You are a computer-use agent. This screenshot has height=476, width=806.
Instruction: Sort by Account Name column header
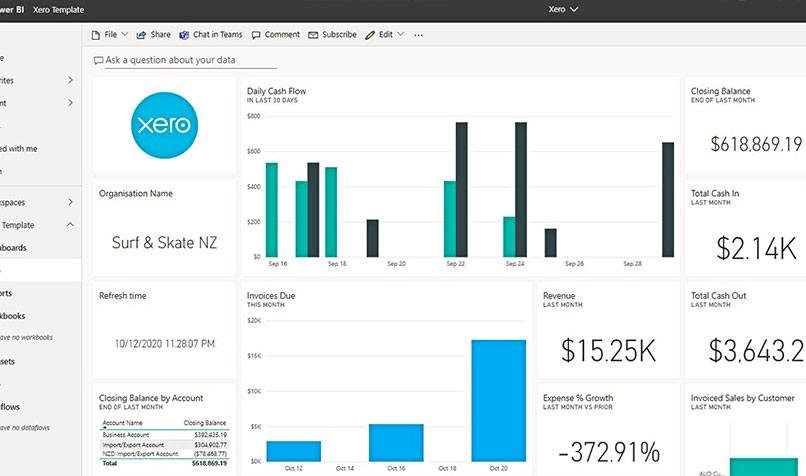click(x=122, y=423)
